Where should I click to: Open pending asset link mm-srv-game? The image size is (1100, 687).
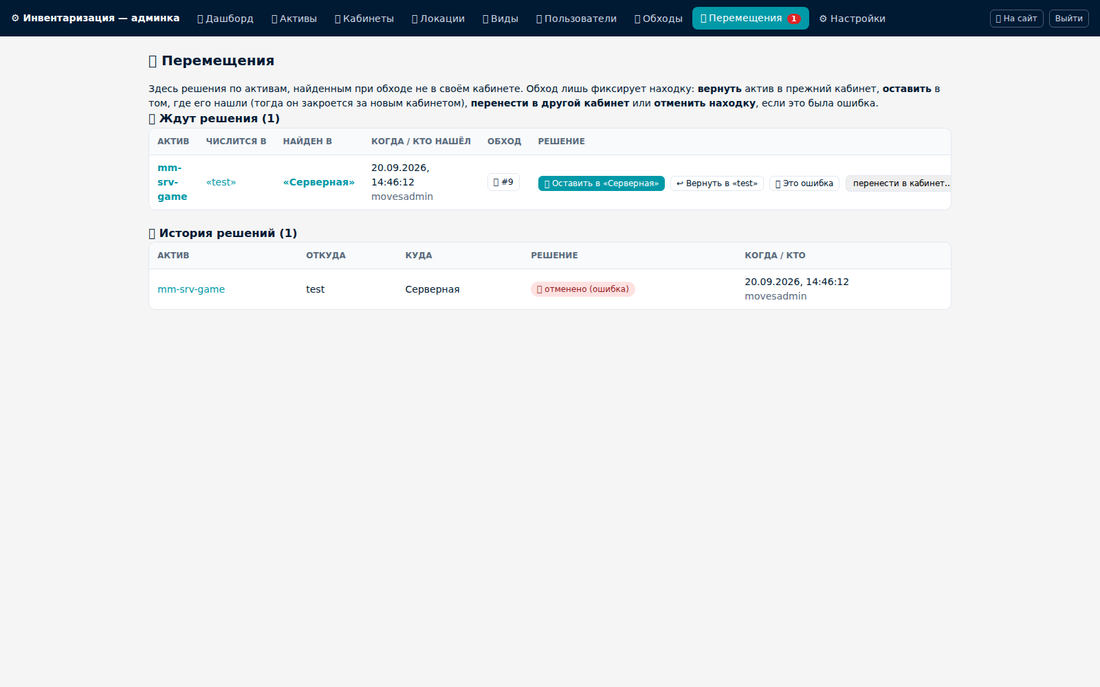173,182
